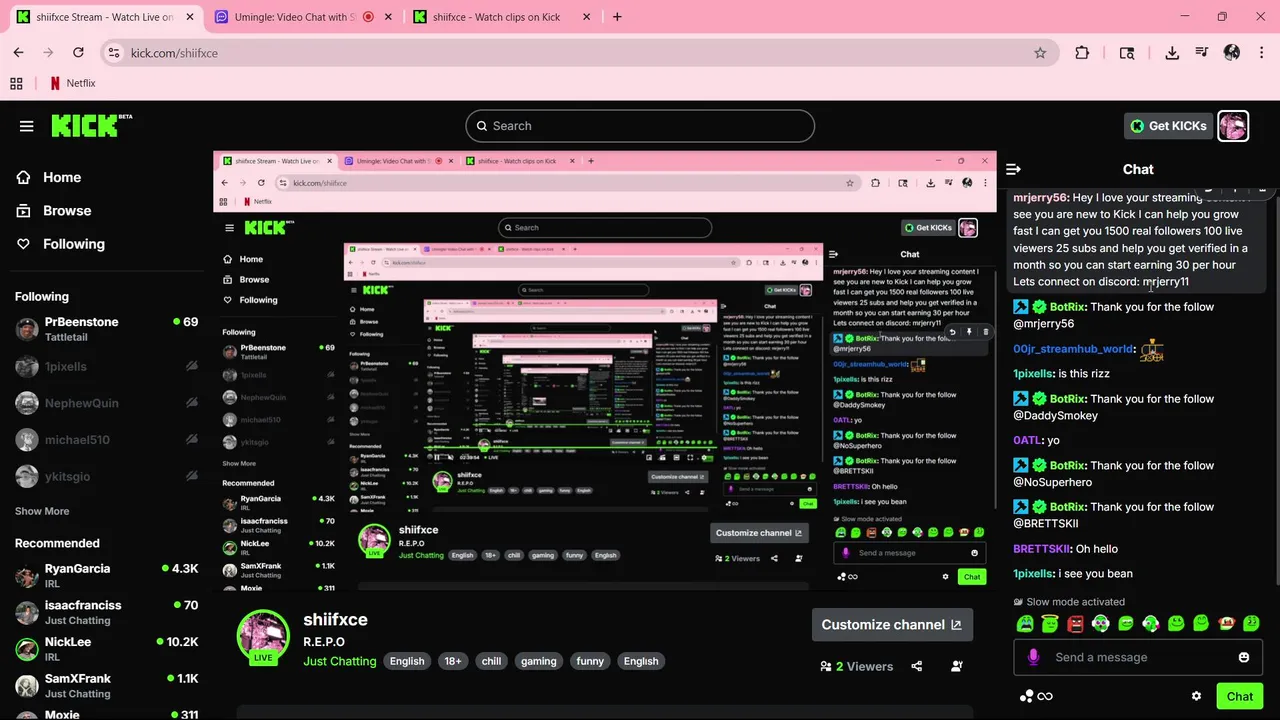Reload the page
This screenshot has height=720, width=1280.
click(78, 53)
